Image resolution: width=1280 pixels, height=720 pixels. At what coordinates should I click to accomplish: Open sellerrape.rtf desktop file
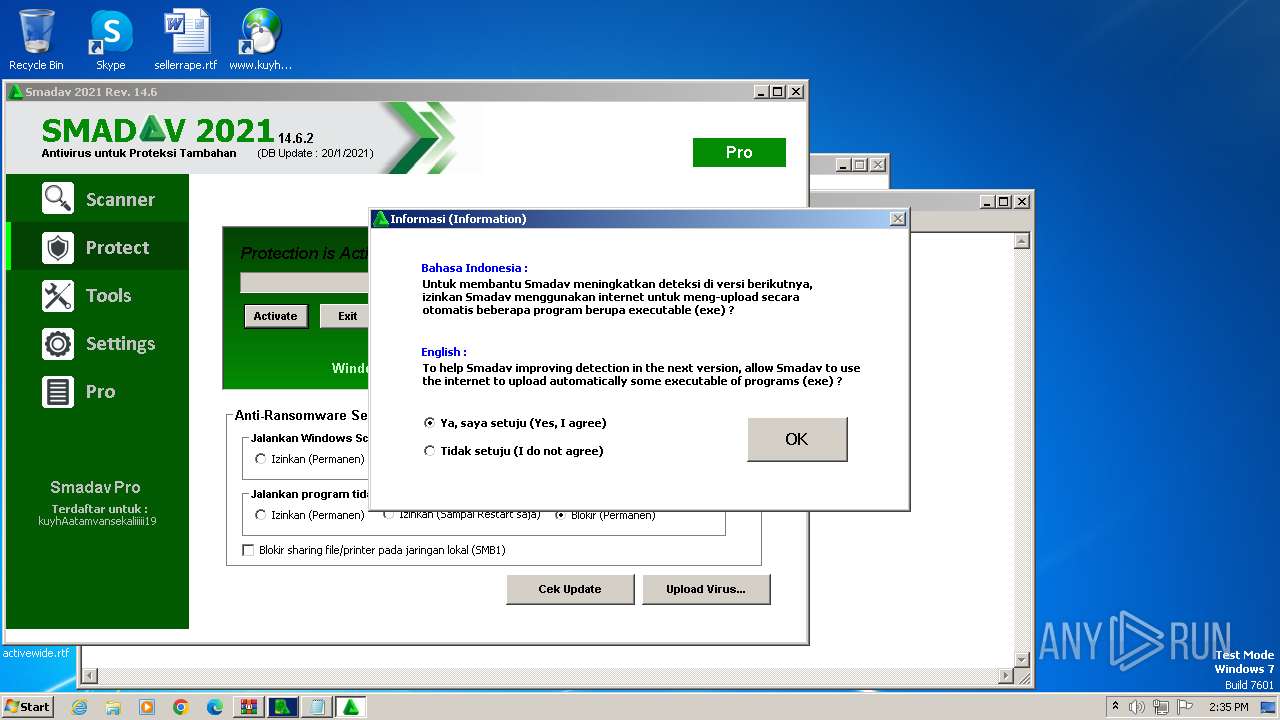pyautogui.click(x=186, y=40)
